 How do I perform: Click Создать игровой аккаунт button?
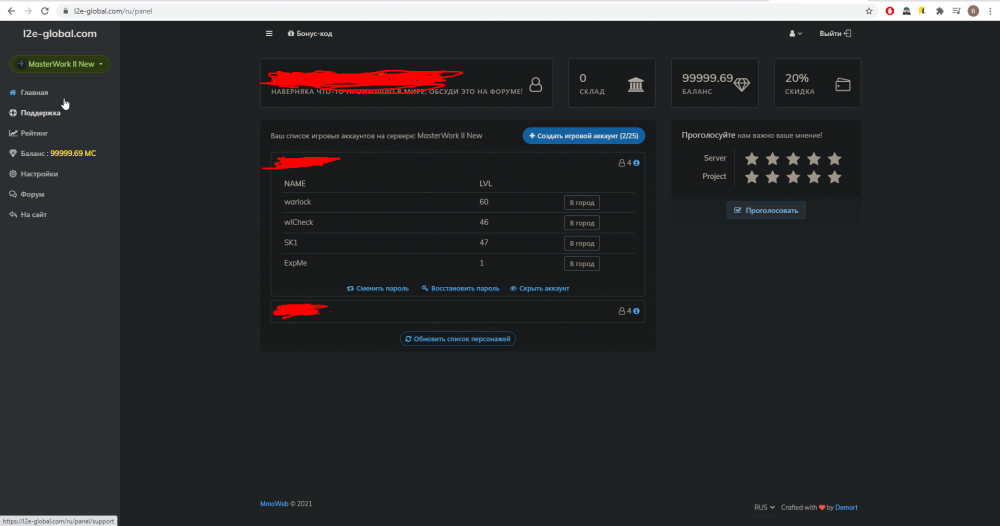pyautogui.click(x=583, y=135)
